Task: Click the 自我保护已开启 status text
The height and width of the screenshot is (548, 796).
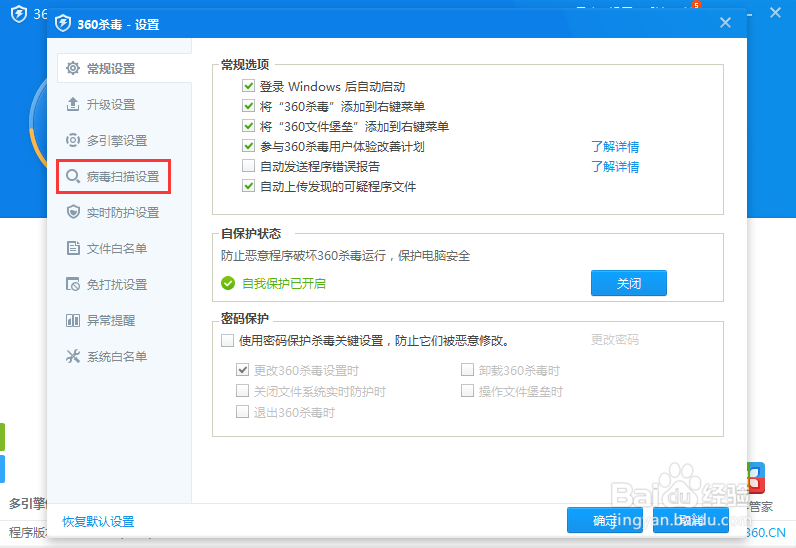Action: (284, 283)
